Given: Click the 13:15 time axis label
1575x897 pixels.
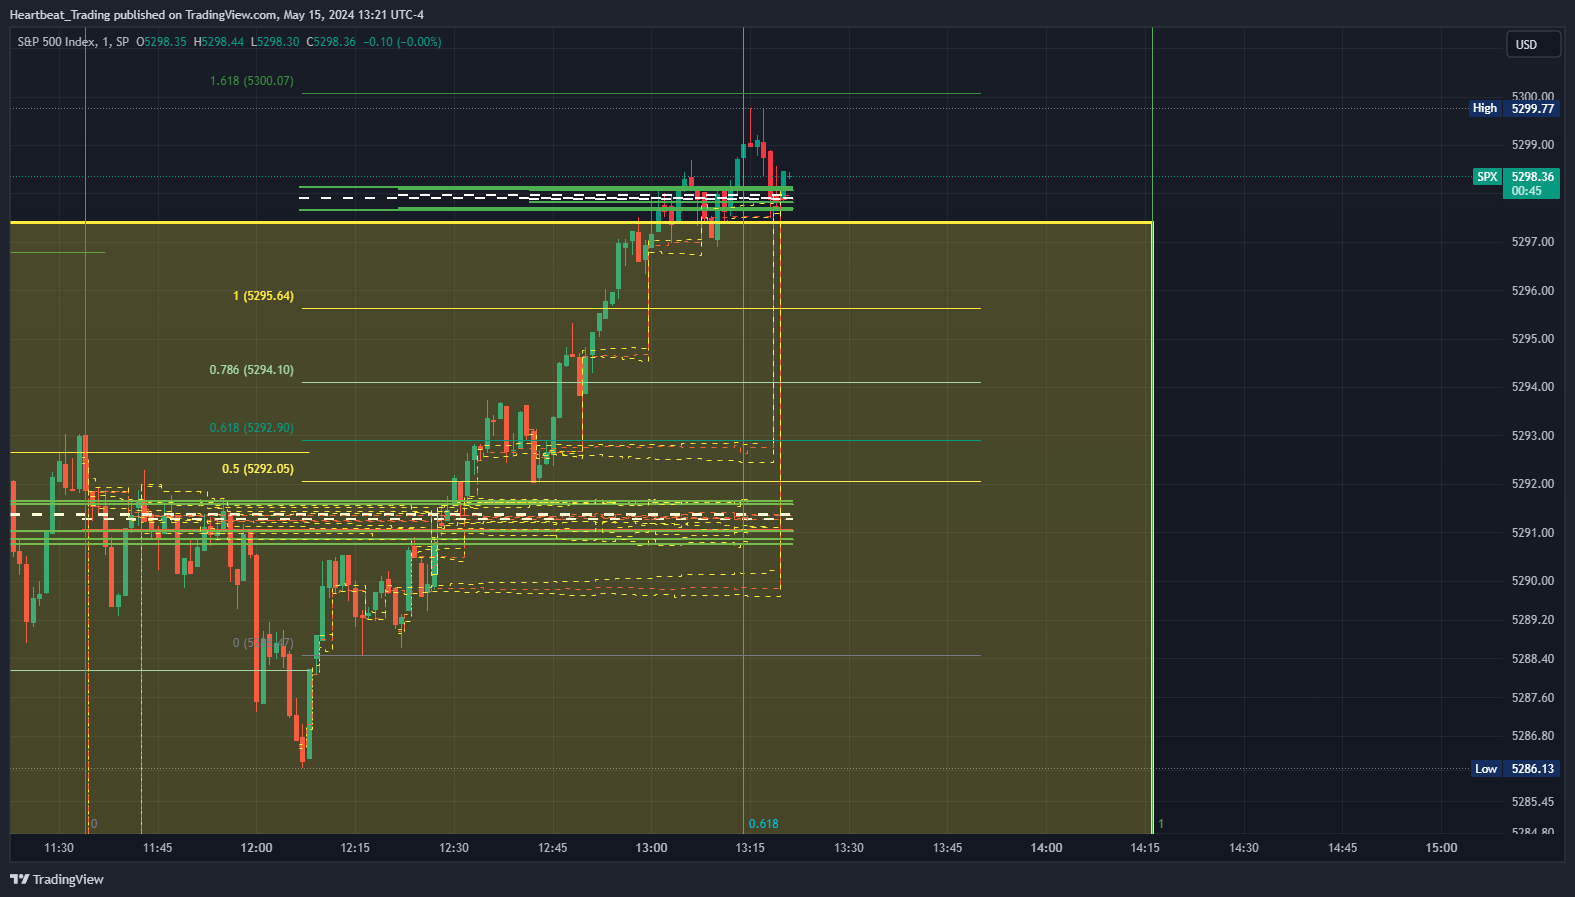Looking at the screenshot, I should pyautogui.click(x=750, y=848).
